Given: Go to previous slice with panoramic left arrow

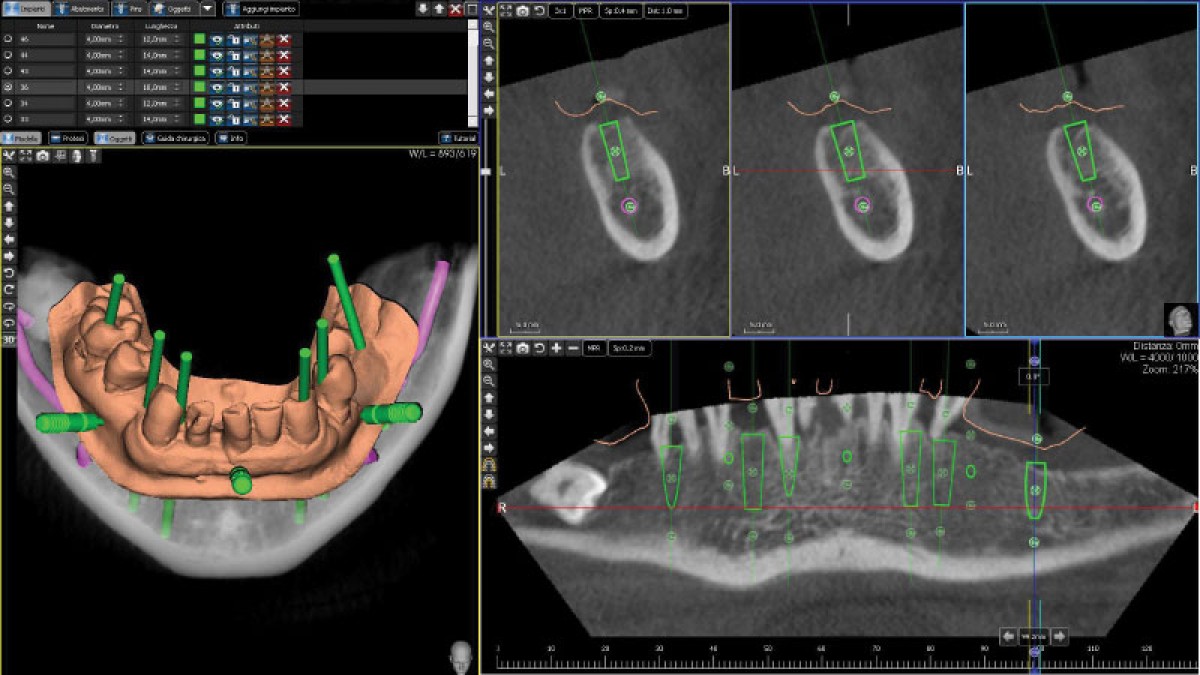Looking at the screenshot, I should (1009, 636).
